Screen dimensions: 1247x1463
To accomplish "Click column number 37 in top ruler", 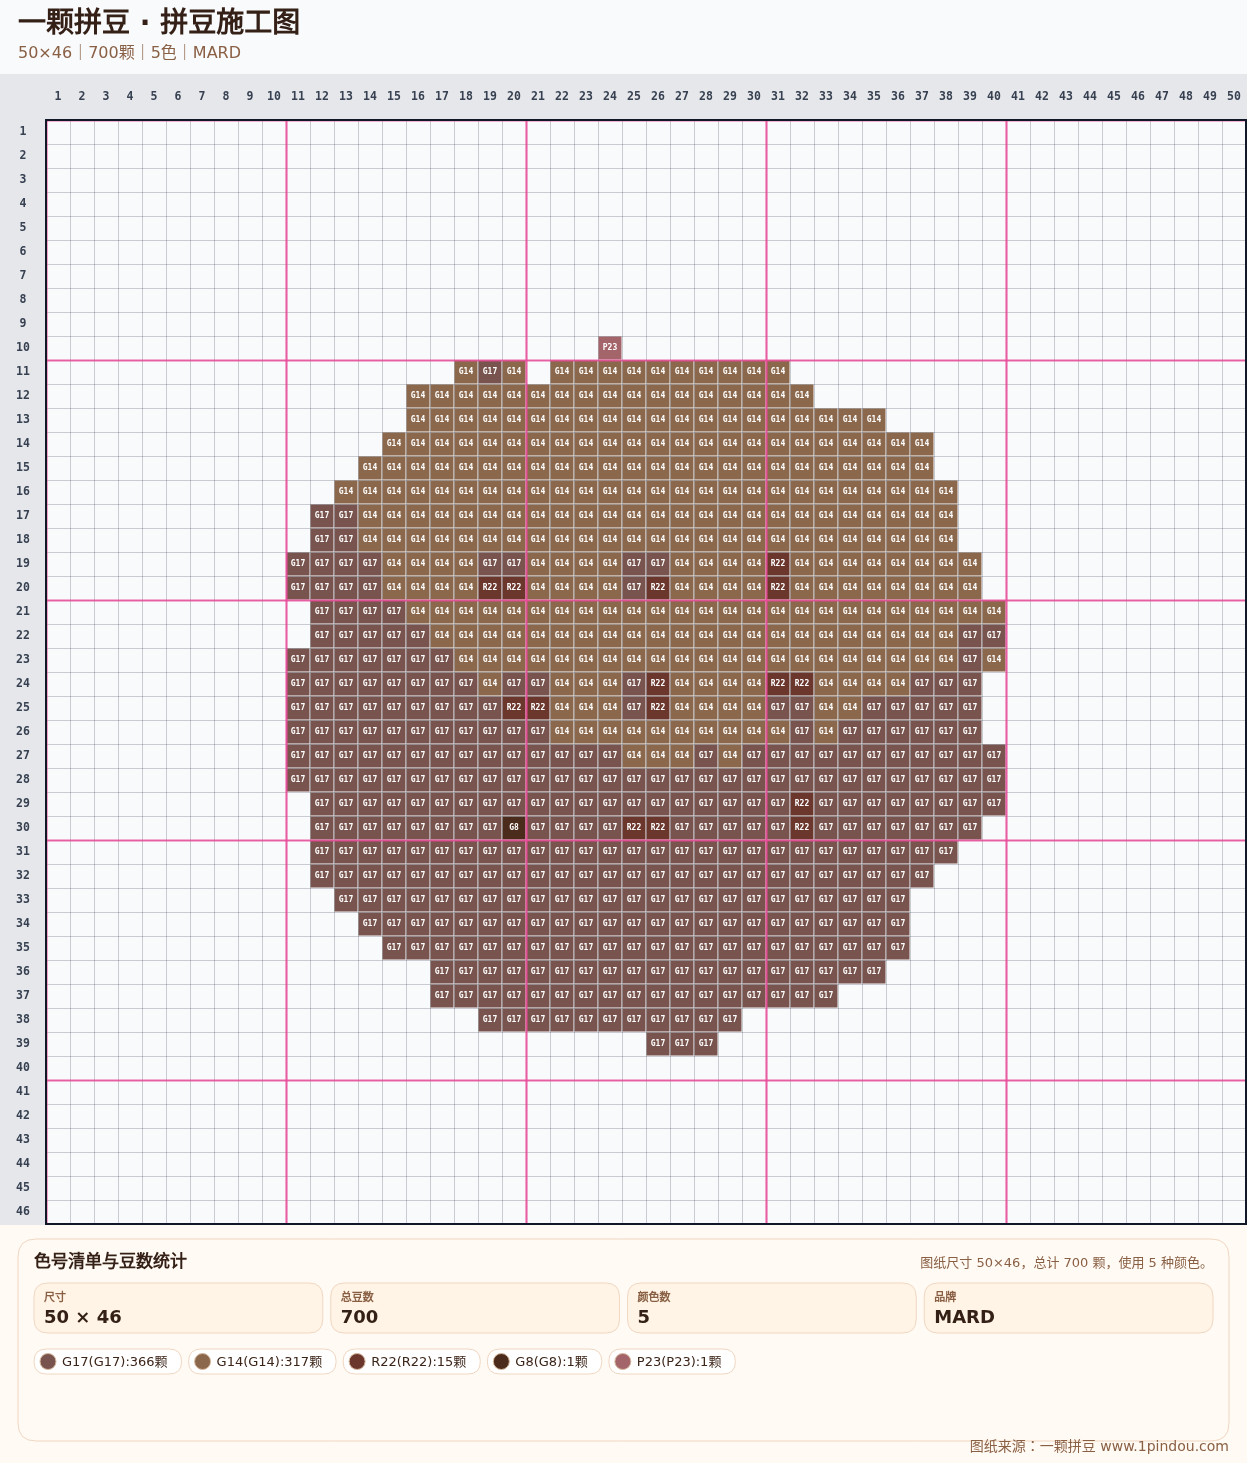I will [922, 96].
